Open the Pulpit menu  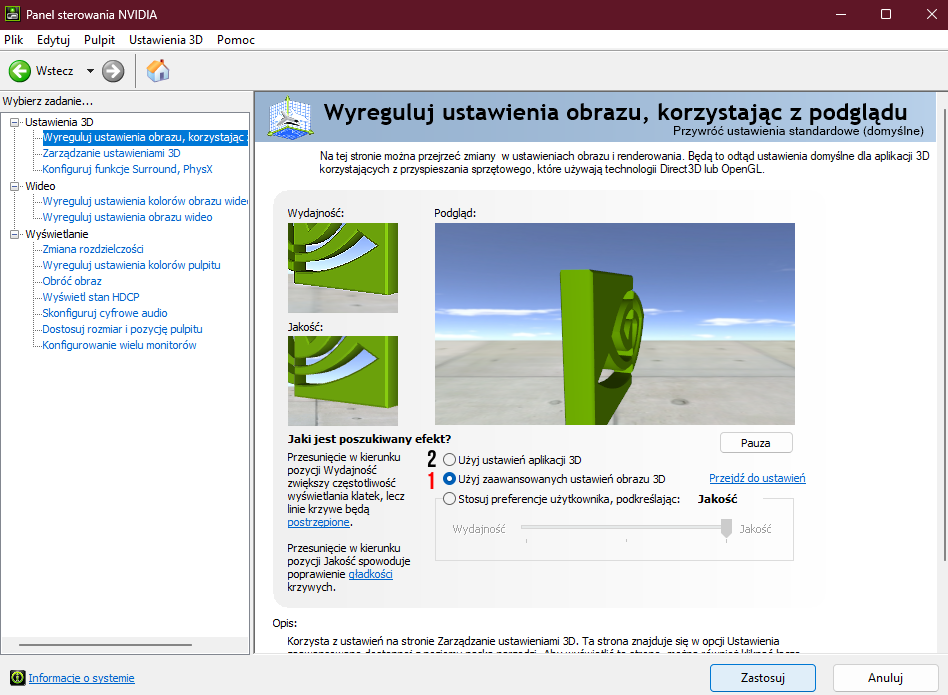click(99, 40)
